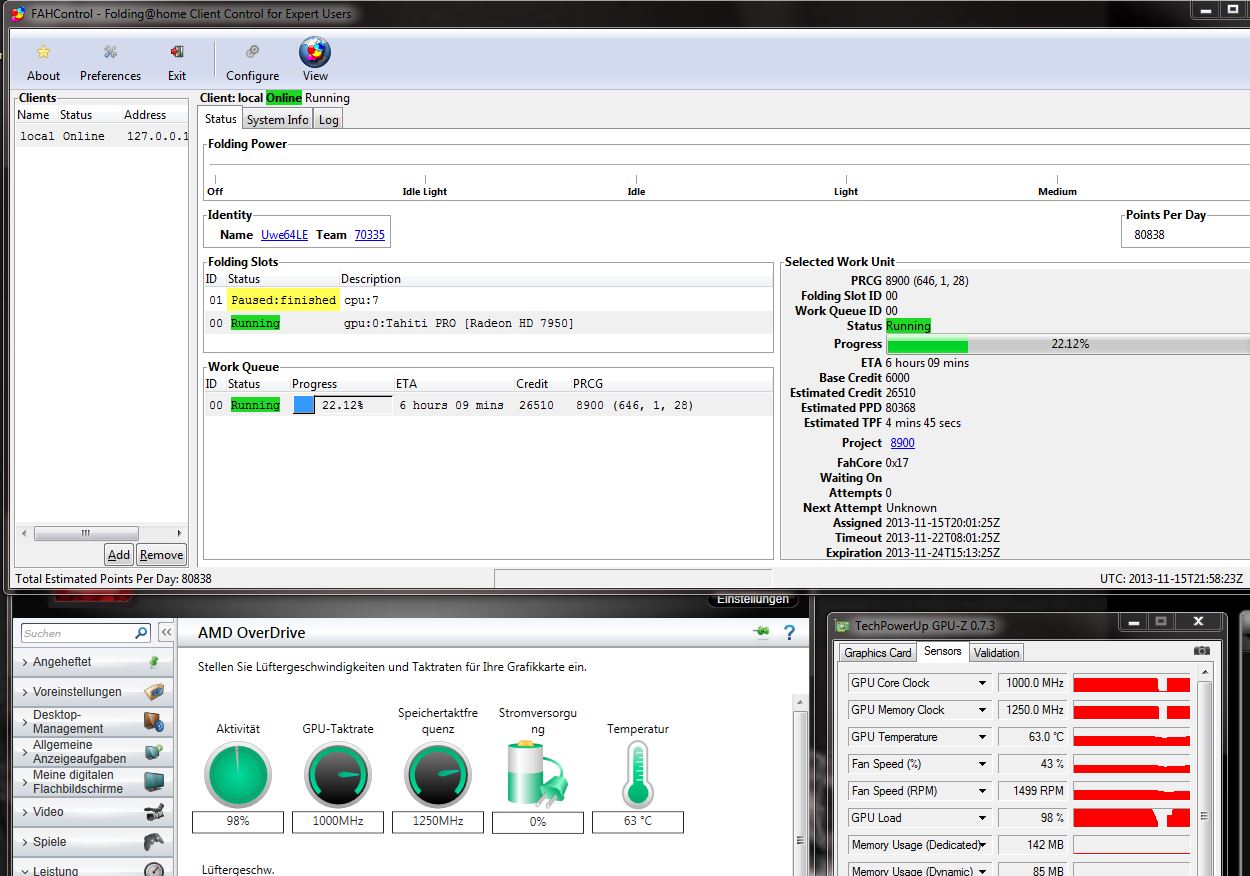The width and height of the screenshot is (1250, 876).
Task: Click the 1000MHz GPU-Taktrate value box
Action: tap(338, 822)
